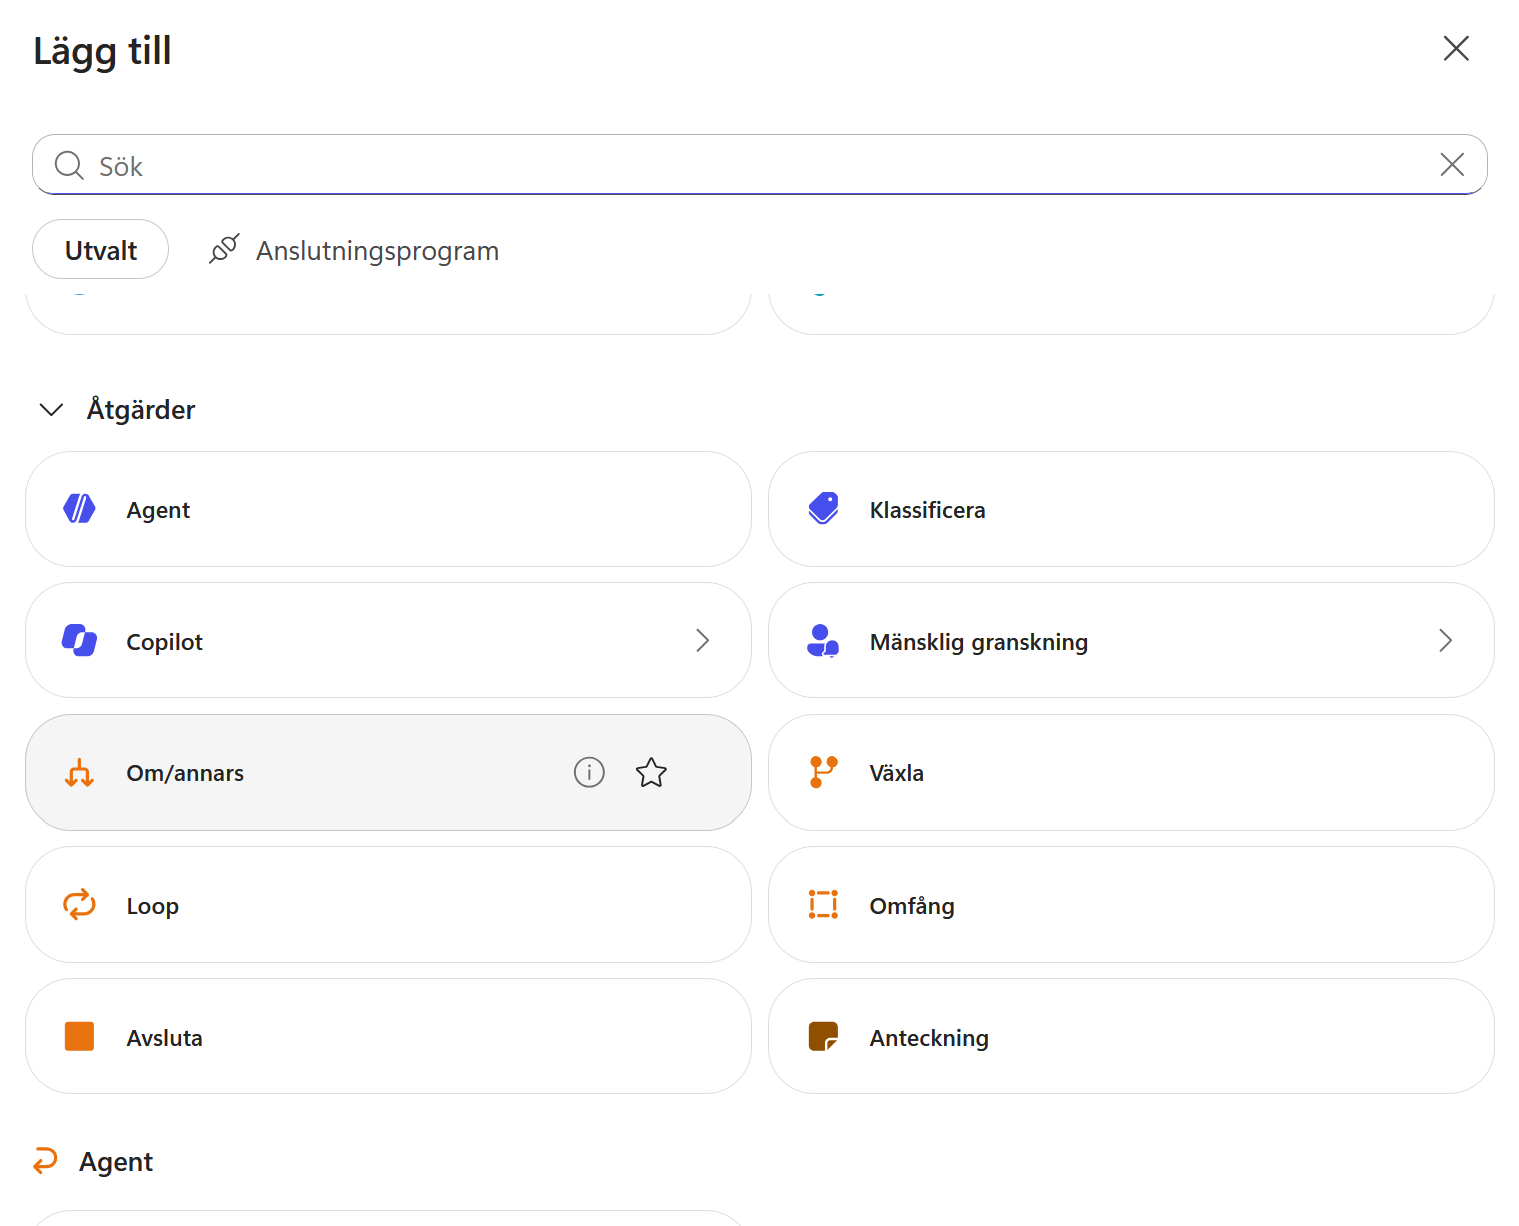Close the Lägg till panel
Screen dimensions: 1519x1226
tap(1456, 48)
